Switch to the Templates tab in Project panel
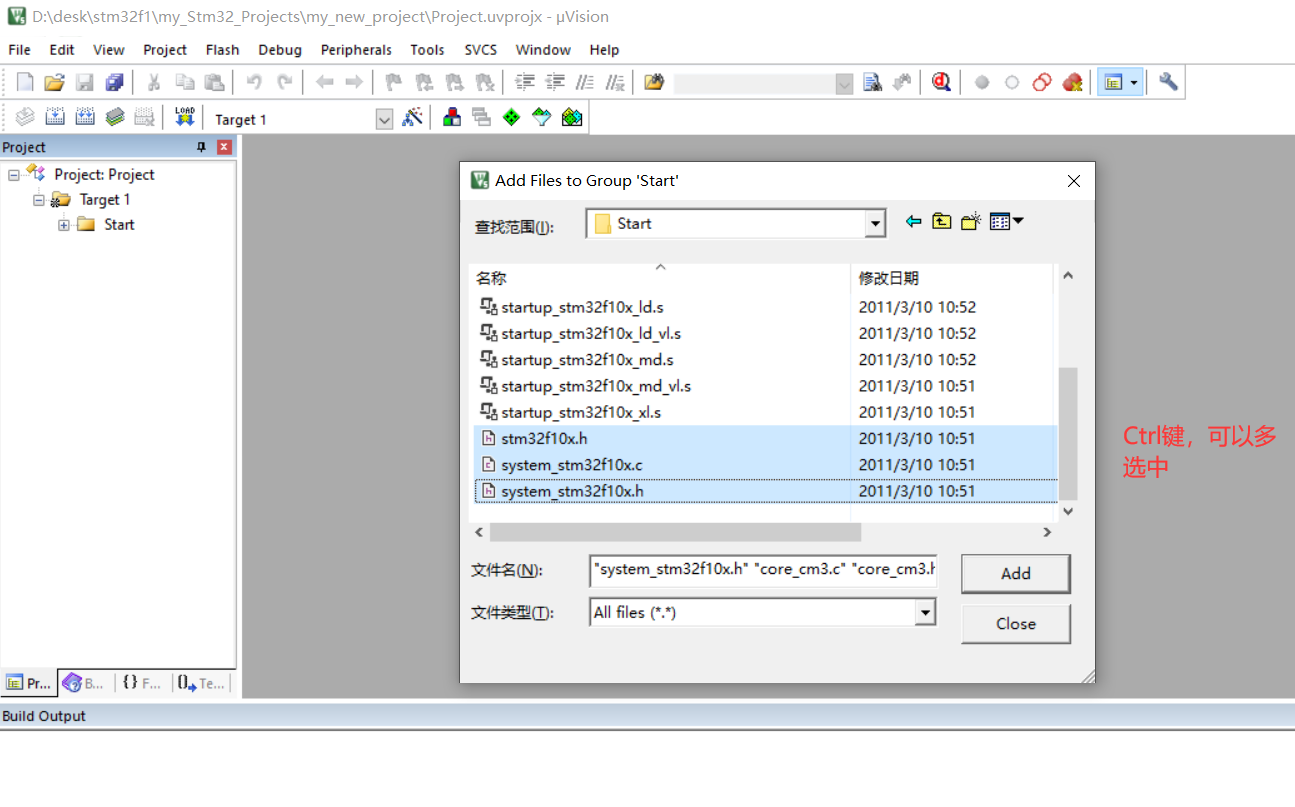Image resolution: width=1295 pixels, height=807 pixels. coord(202,683)
